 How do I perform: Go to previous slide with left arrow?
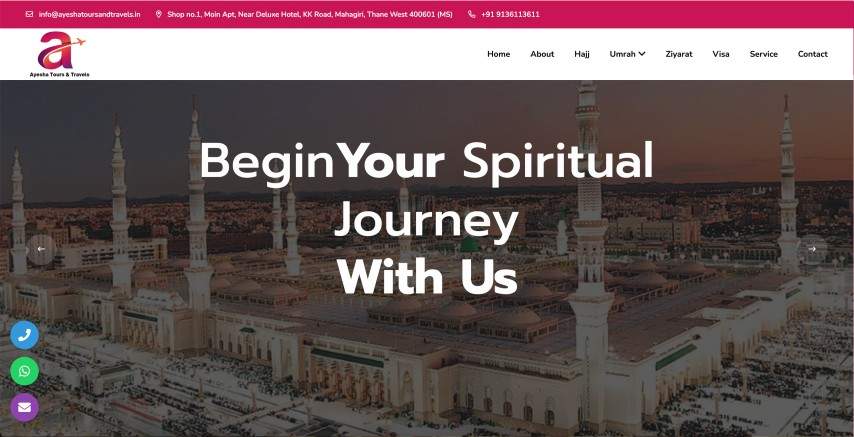click(x=41, y=249)
